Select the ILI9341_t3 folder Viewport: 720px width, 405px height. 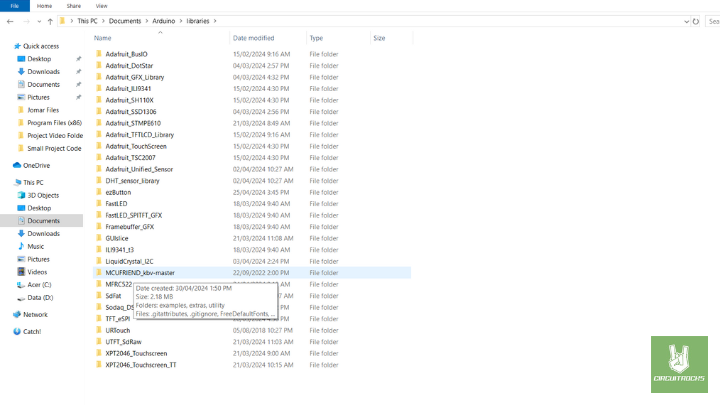(x=119, y=250)
